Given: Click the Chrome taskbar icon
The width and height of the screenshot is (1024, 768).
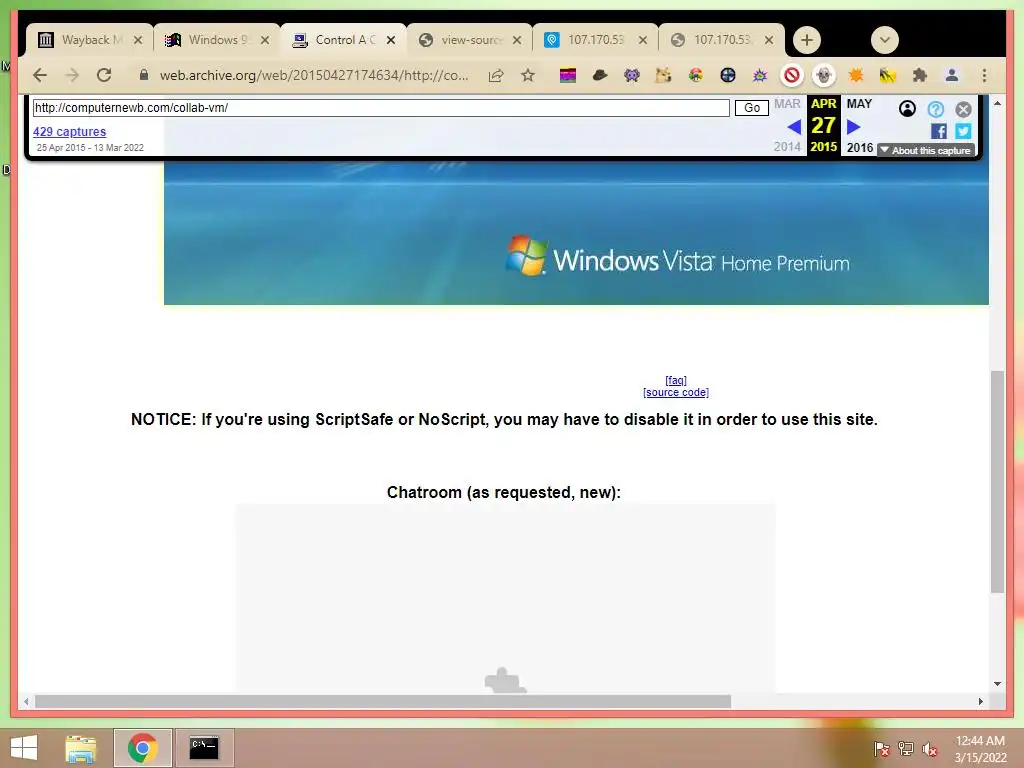Looking at the screenshot, I should point(142,748).
